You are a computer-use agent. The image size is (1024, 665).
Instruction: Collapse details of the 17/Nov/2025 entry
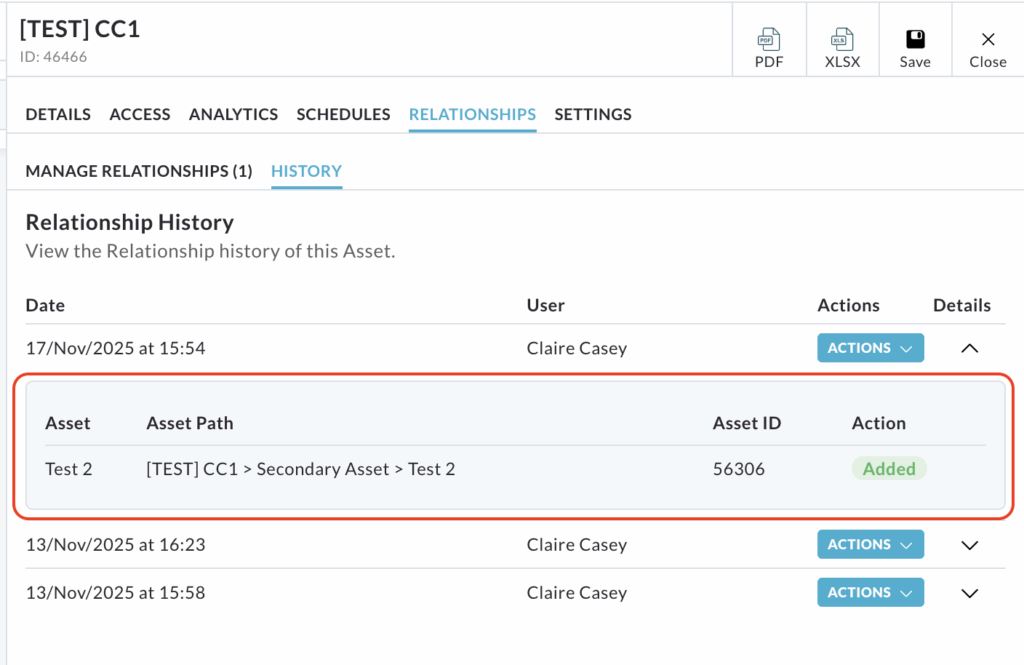(x=968, y=349)
